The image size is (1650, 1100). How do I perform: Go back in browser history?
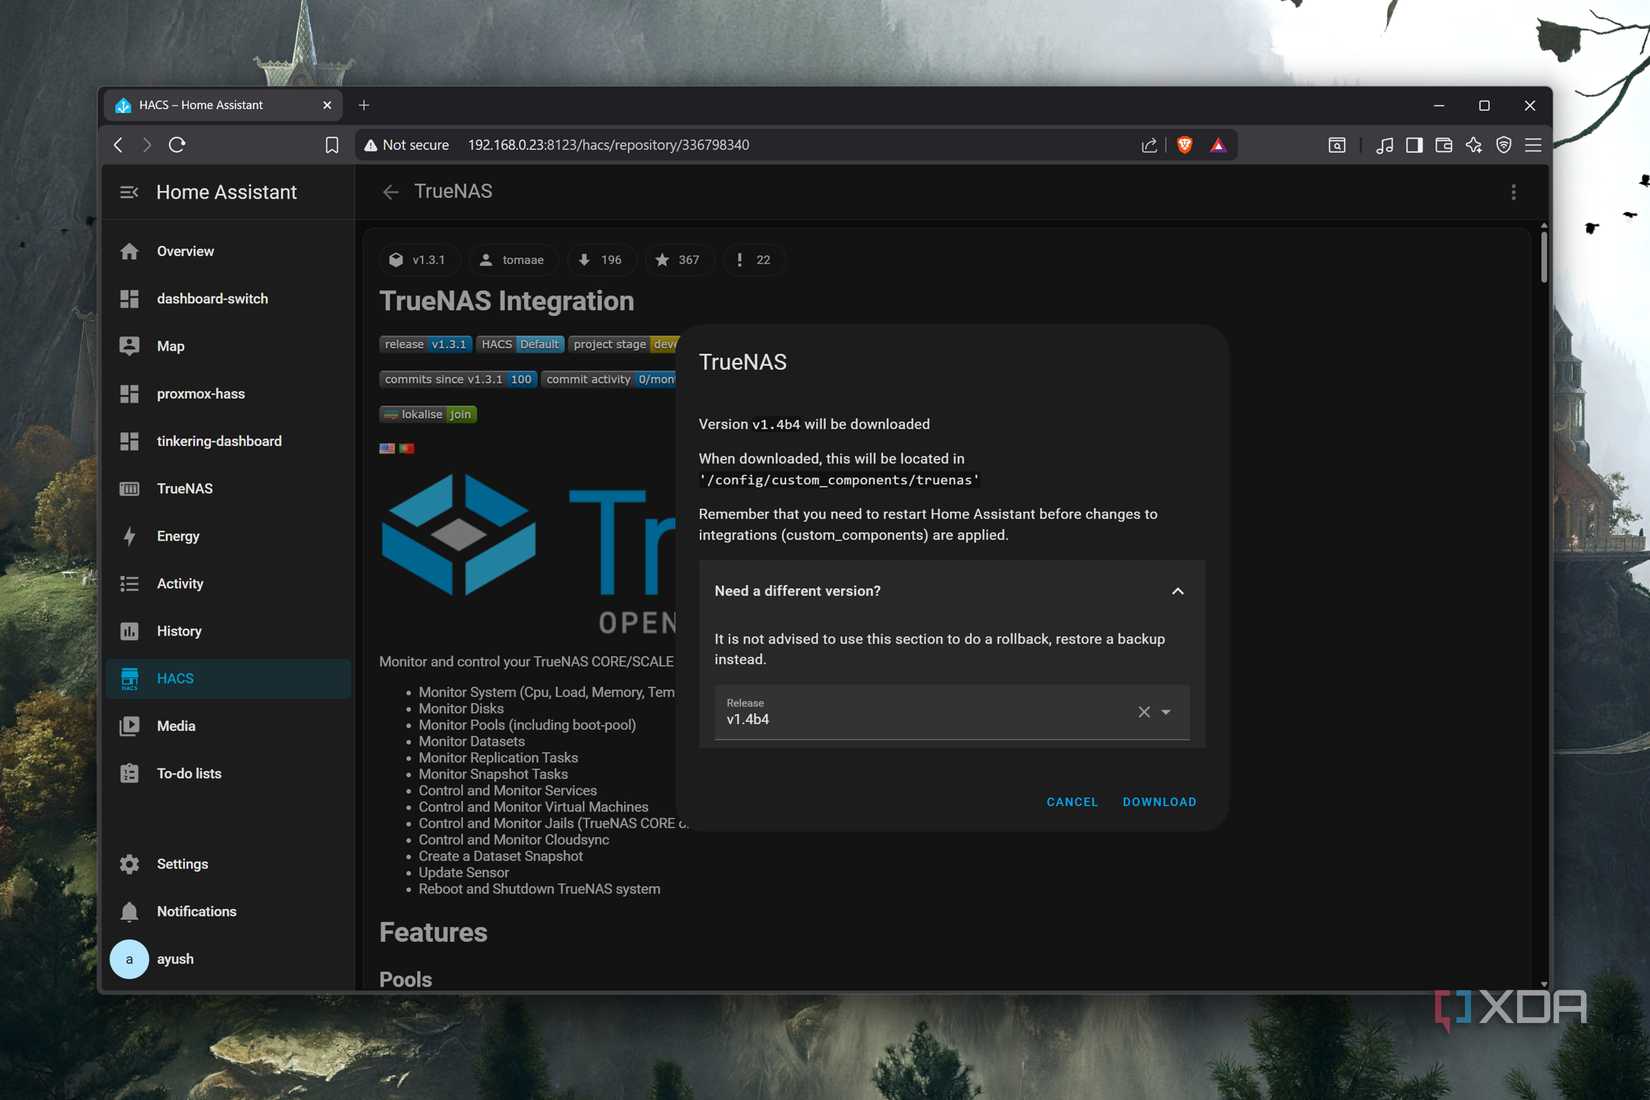coord(118,145)
